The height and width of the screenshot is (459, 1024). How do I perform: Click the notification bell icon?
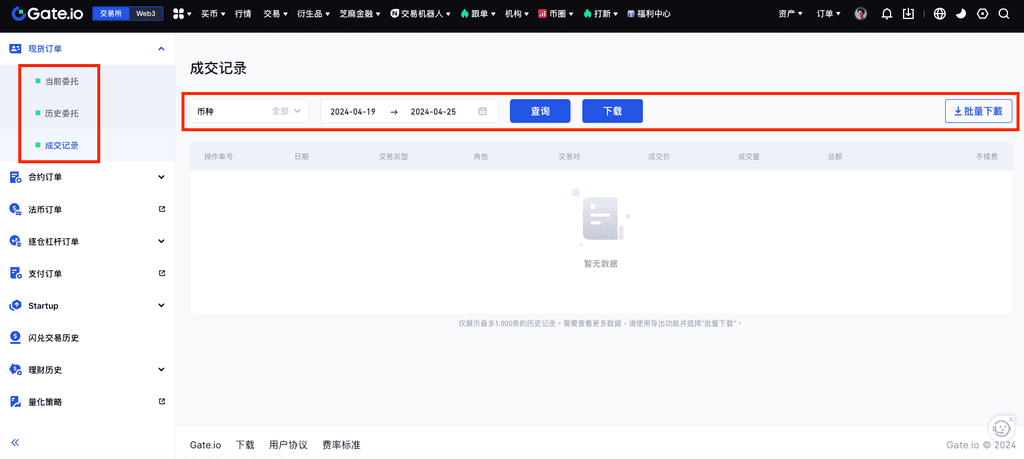[886, 14]
